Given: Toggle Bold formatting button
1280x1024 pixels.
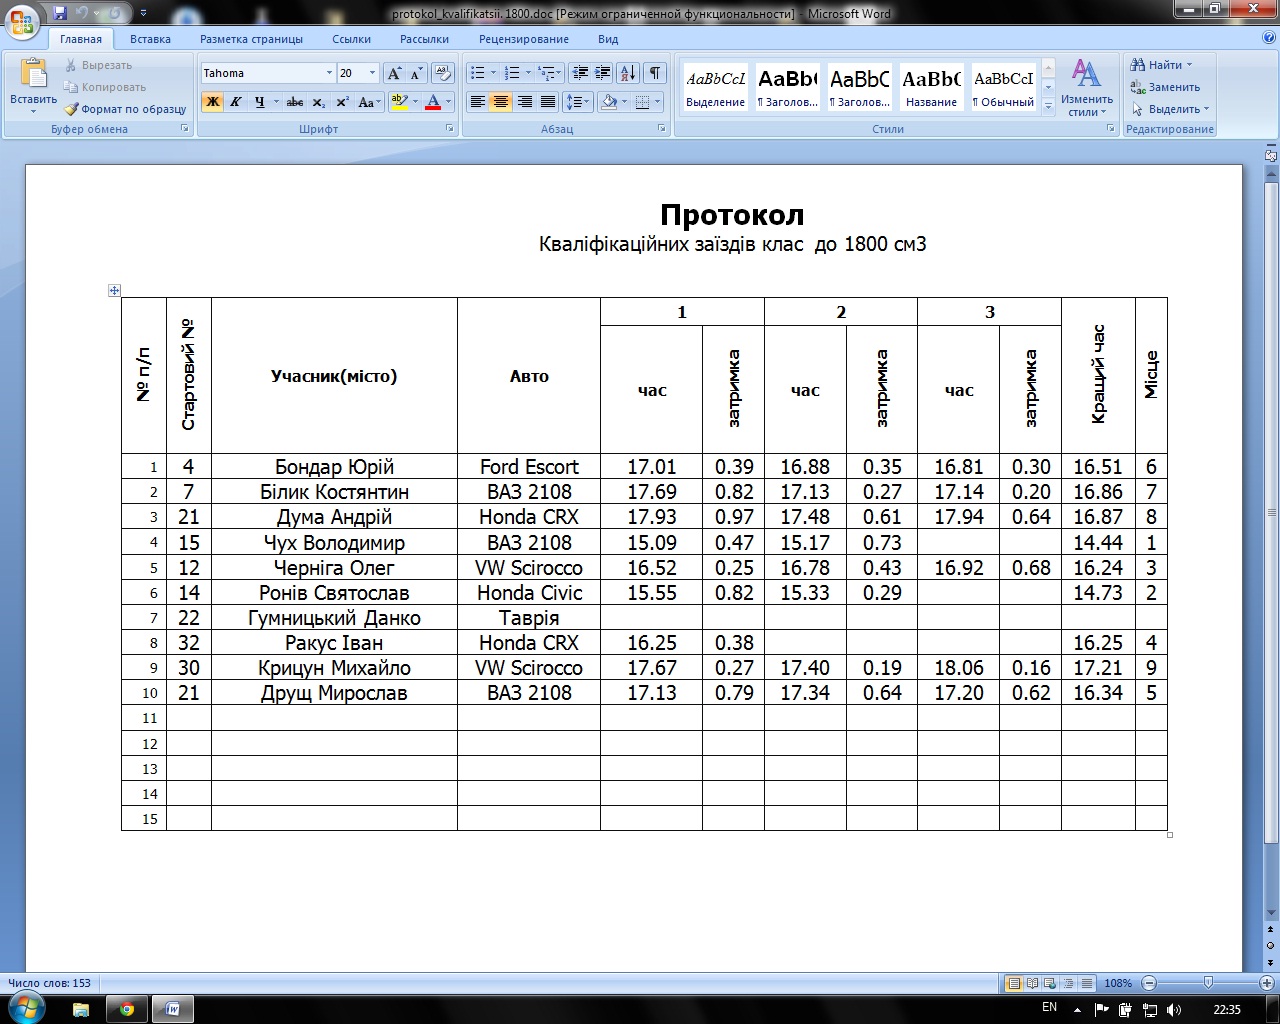Looking at the screenshot, I should 212,102.
